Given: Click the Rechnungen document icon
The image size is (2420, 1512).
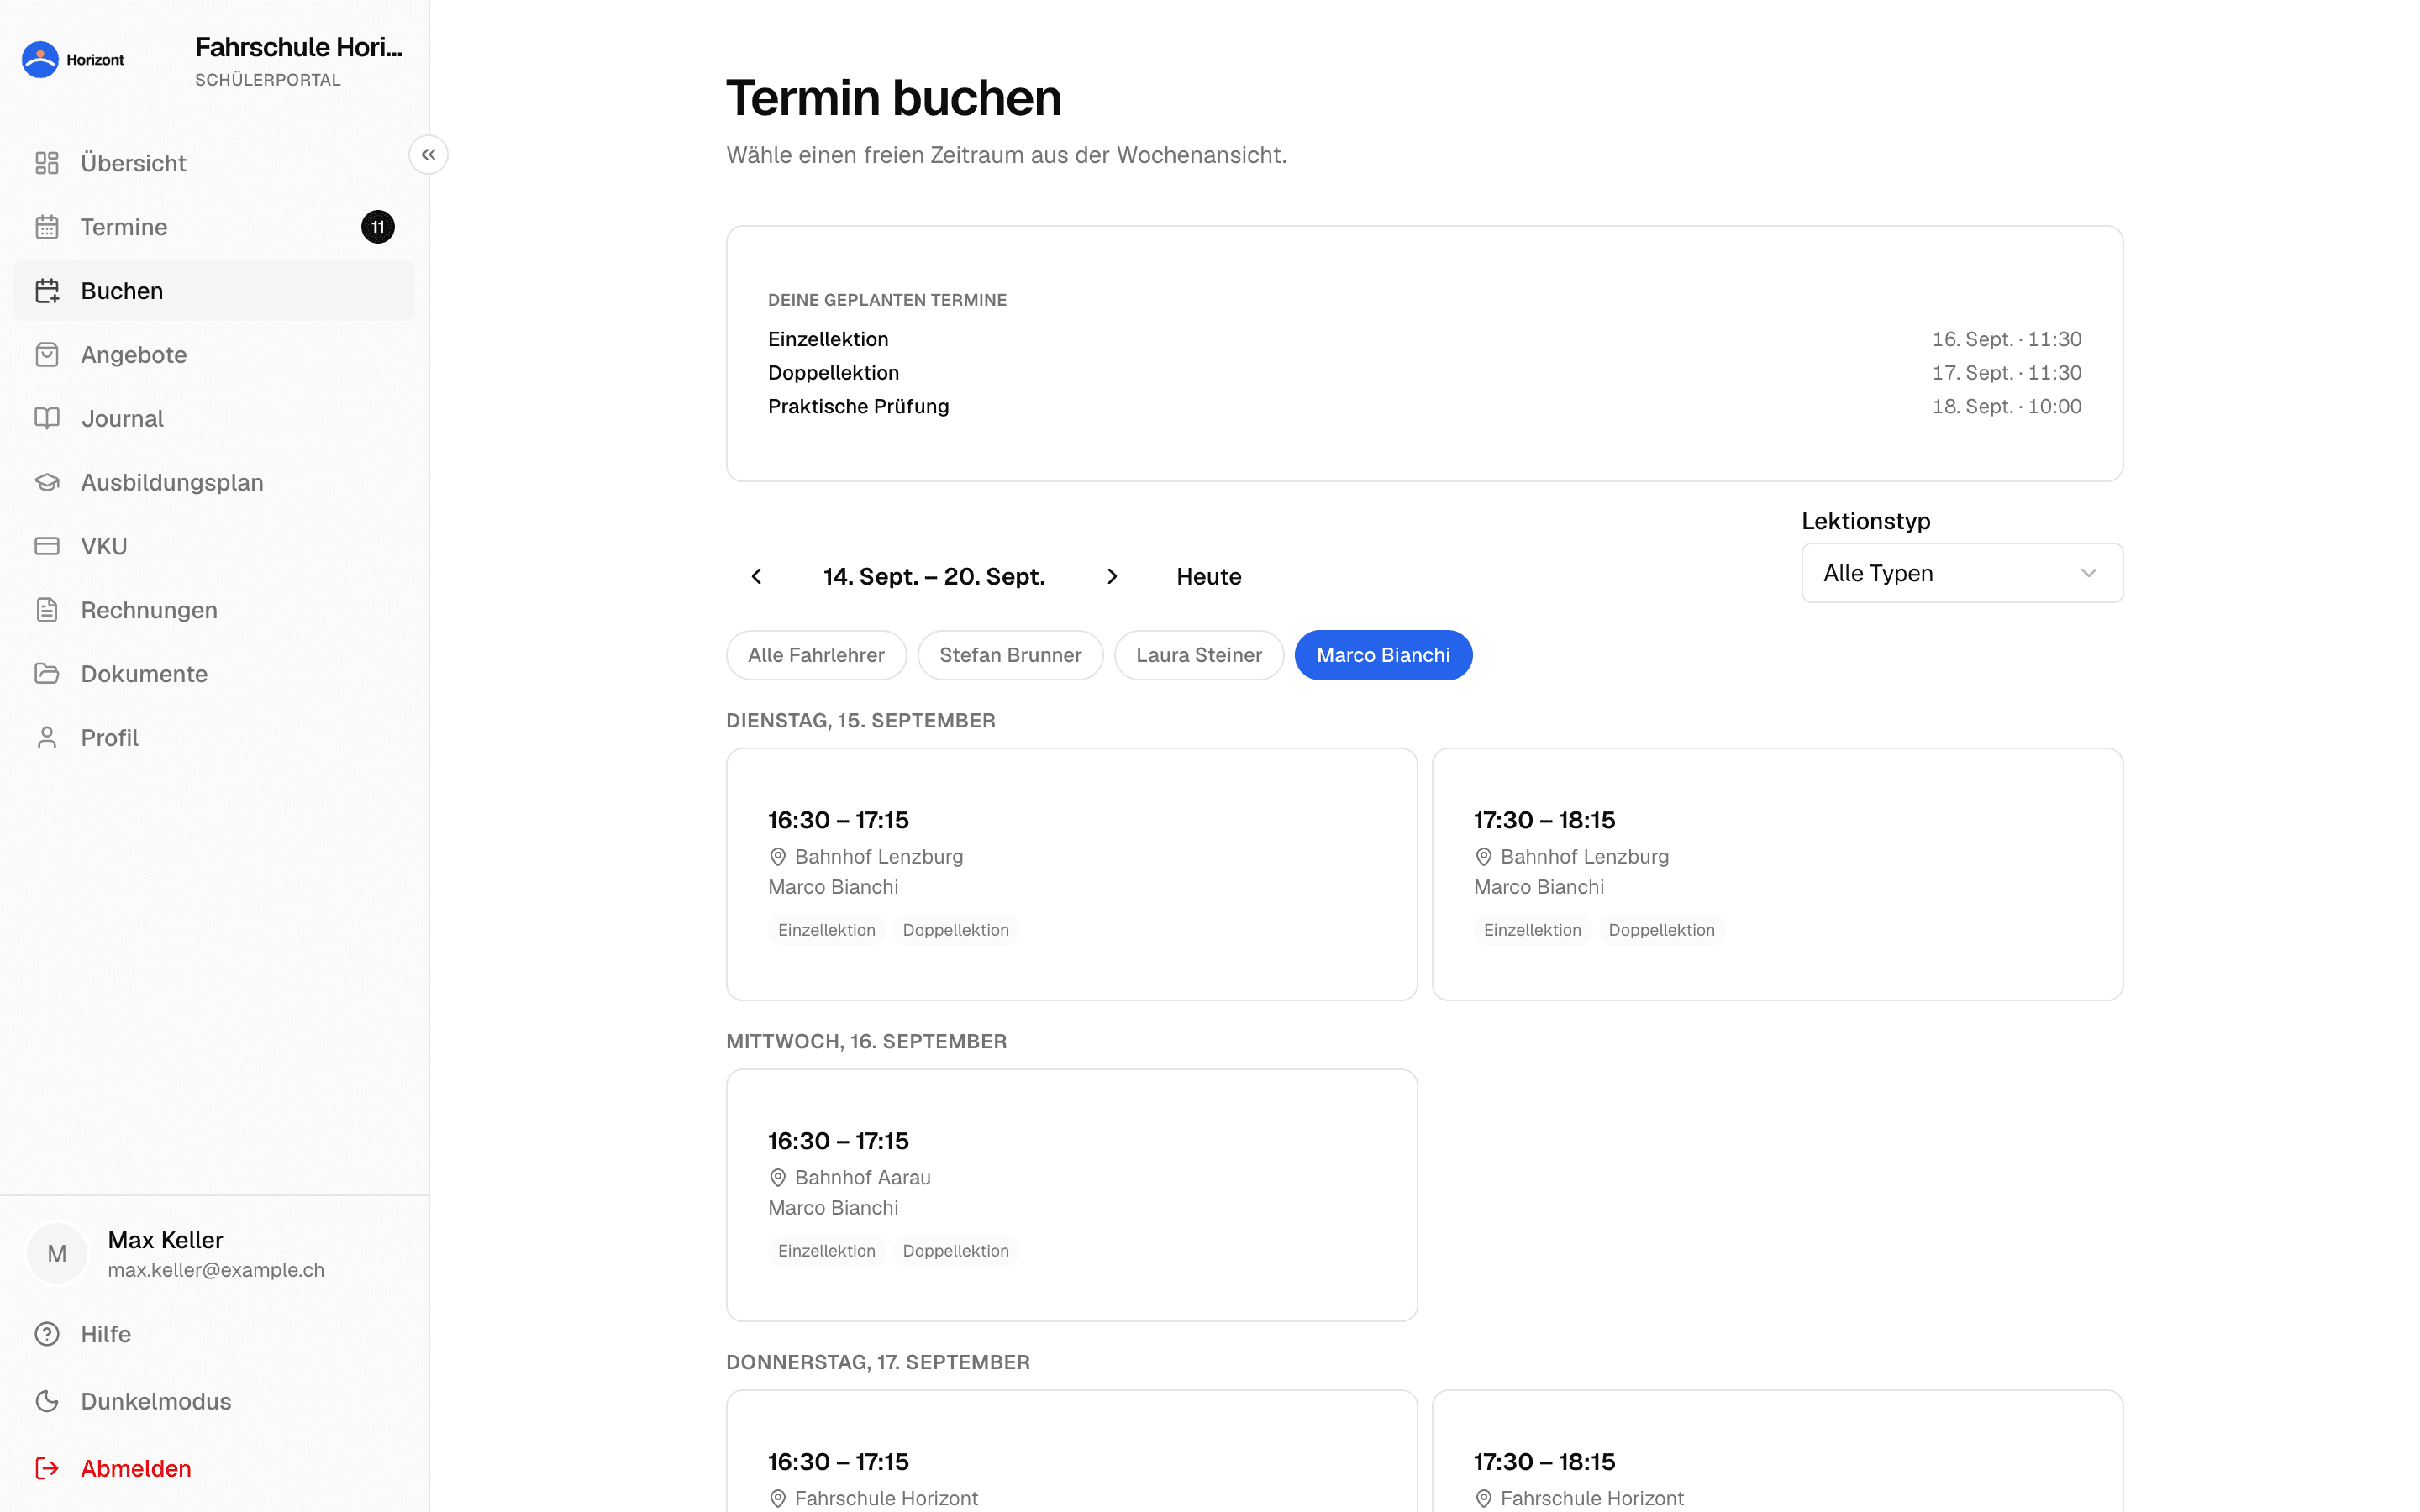Looking at the screenshot, I should (47, 610).
